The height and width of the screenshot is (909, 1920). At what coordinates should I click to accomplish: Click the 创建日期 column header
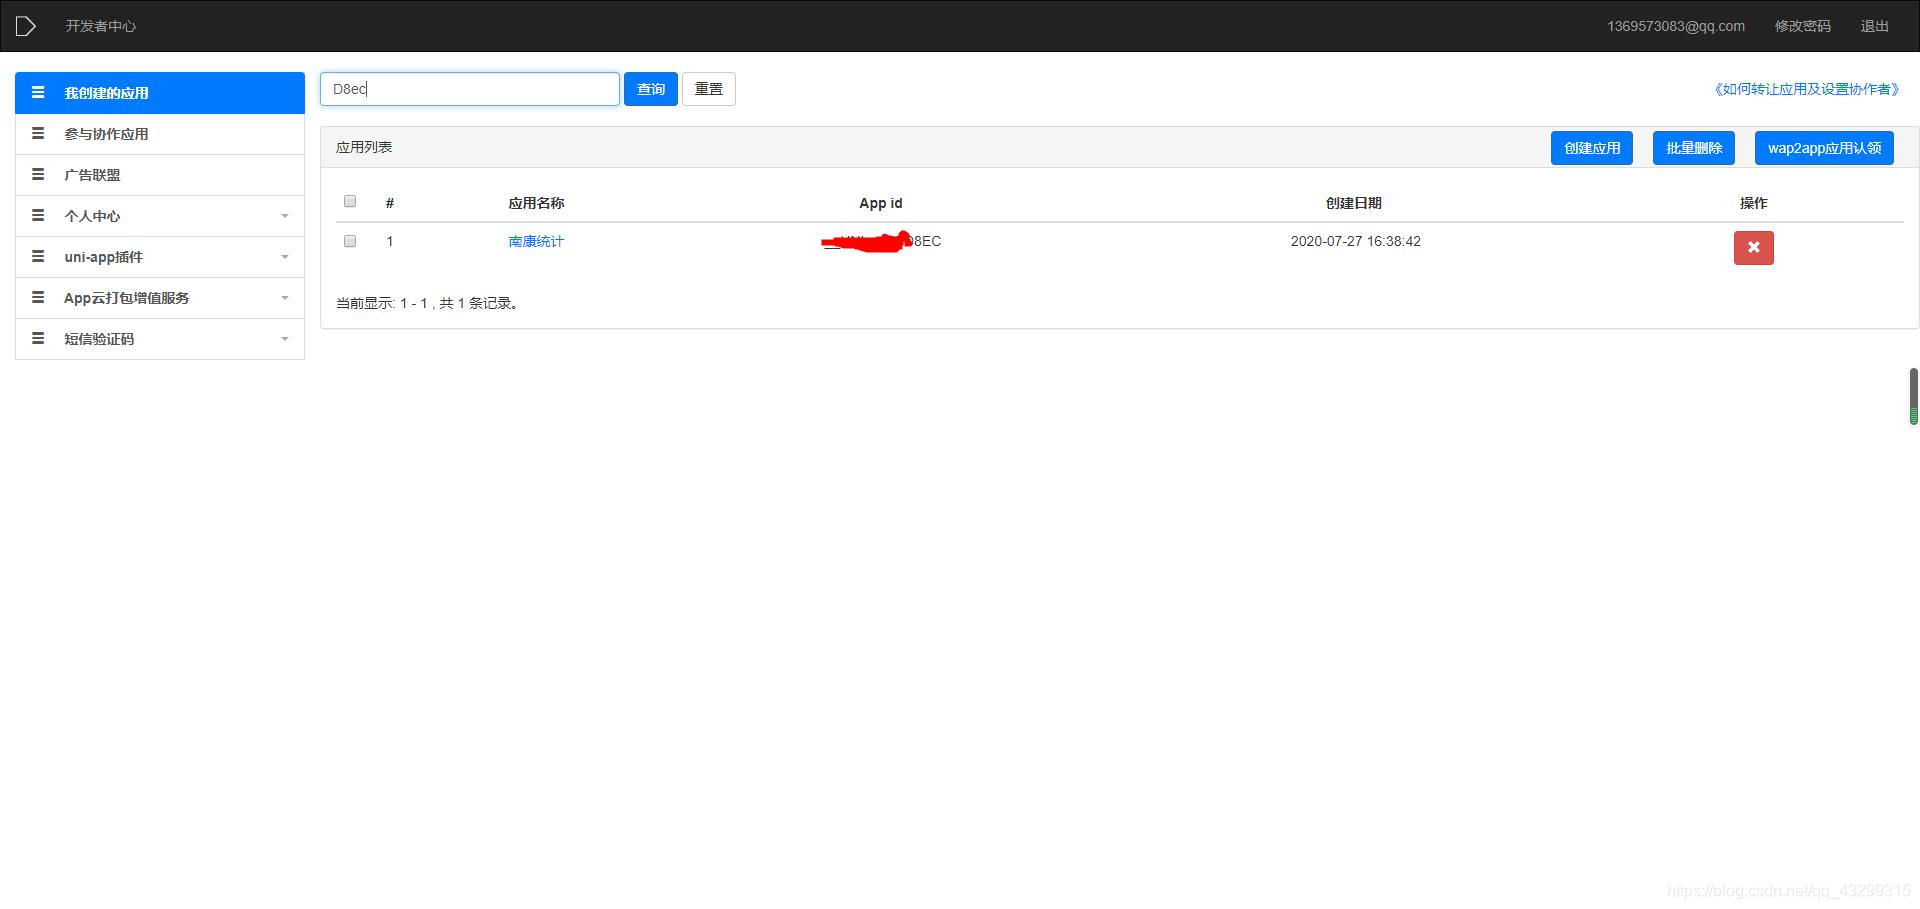pos(1354,203)
